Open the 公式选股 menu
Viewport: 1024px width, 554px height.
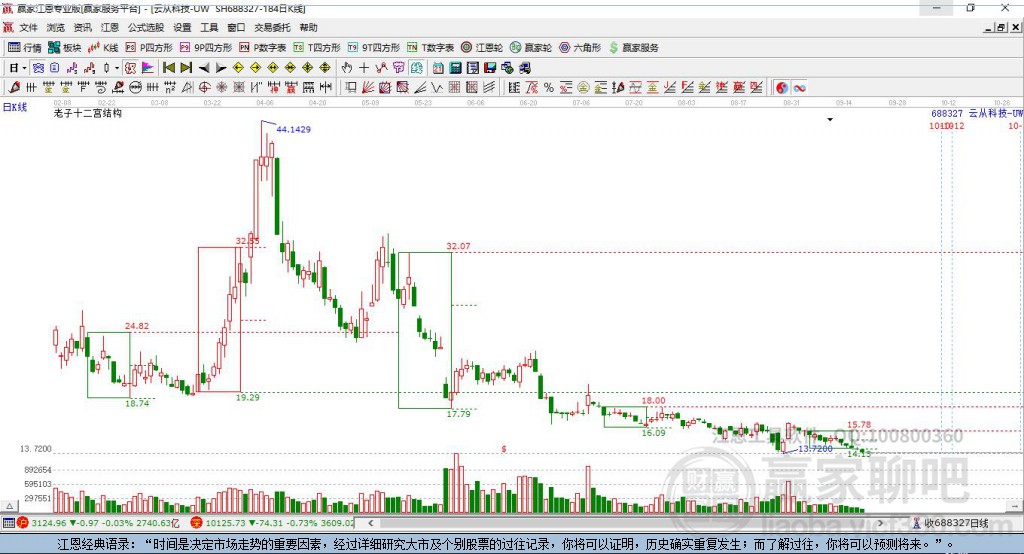[146, 27]
